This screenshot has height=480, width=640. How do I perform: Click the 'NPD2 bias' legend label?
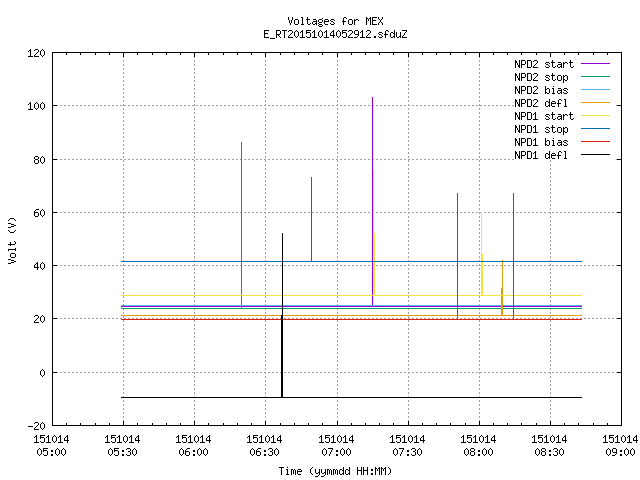pos(541,90)
